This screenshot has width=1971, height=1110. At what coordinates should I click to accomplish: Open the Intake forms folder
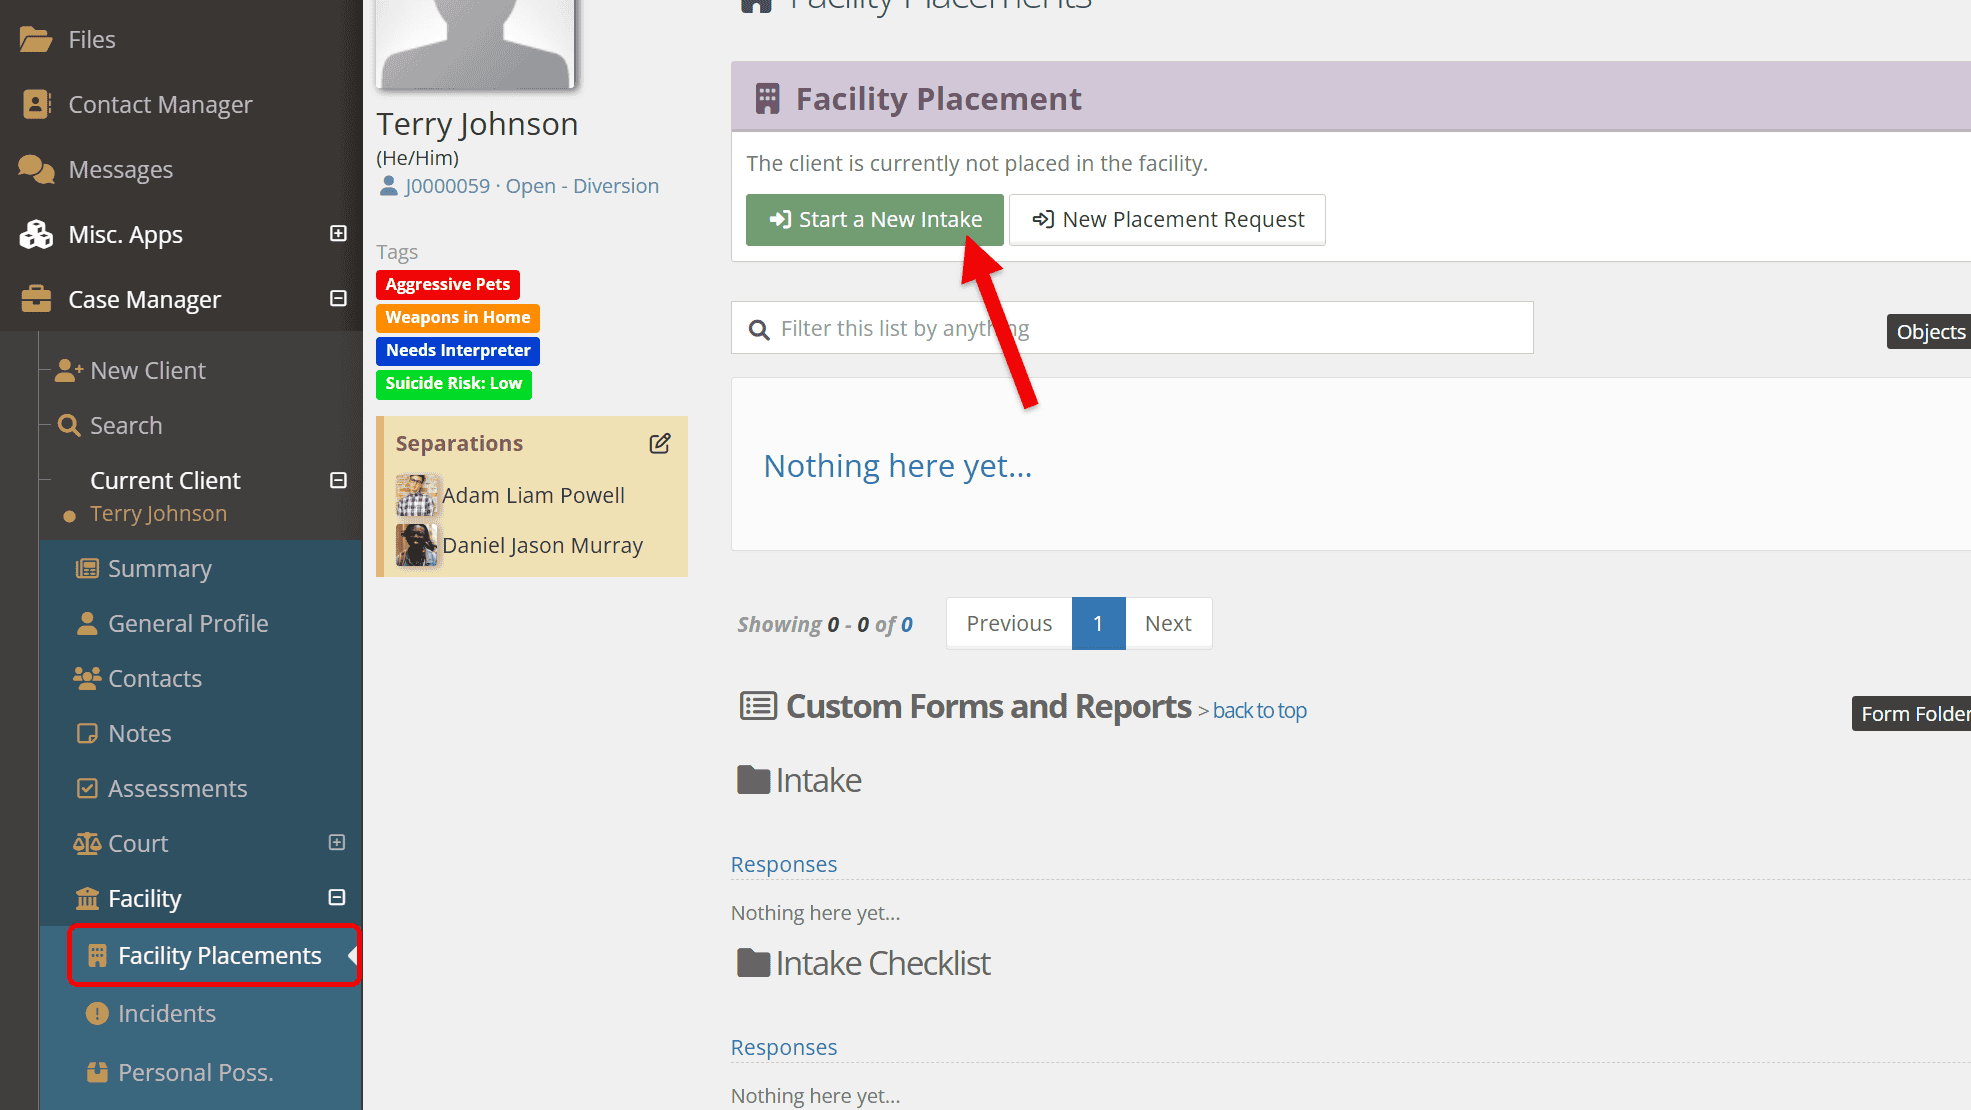coord(799,780)
